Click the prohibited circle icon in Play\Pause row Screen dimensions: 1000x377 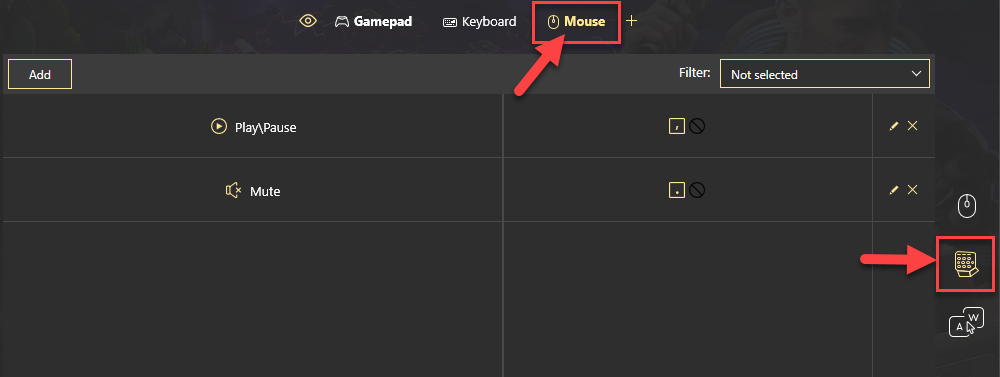pos(697,126)
